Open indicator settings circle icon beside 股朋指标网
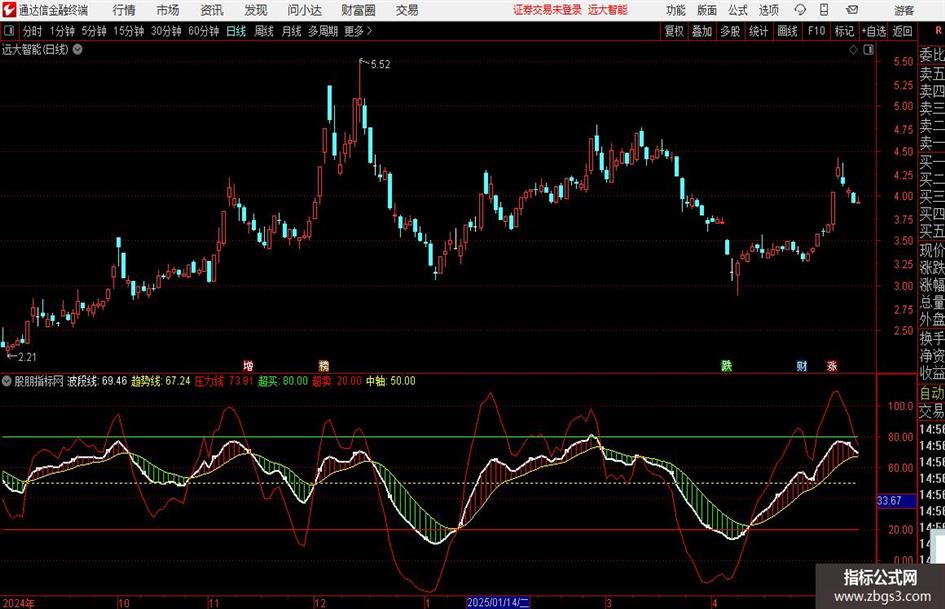The height and width of the screenshot is (609, 945). [7, 381]
